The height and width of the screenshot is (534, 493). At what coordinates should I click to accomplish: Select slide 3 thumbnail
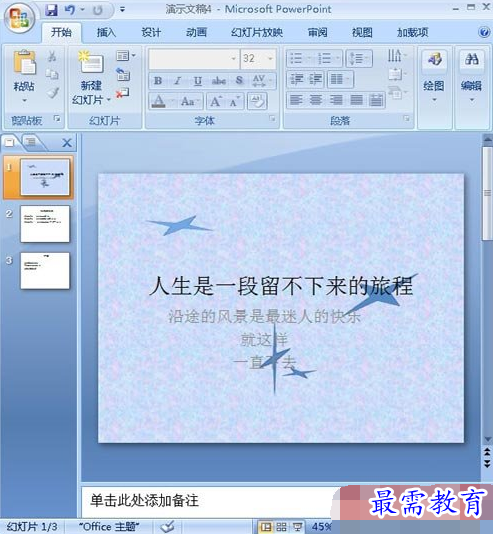45,271
